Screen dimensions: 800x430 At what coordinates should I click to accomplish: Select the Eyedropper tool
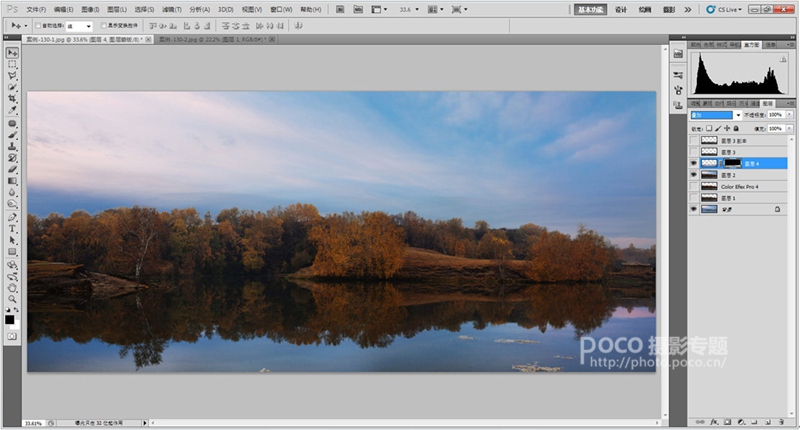12,110
